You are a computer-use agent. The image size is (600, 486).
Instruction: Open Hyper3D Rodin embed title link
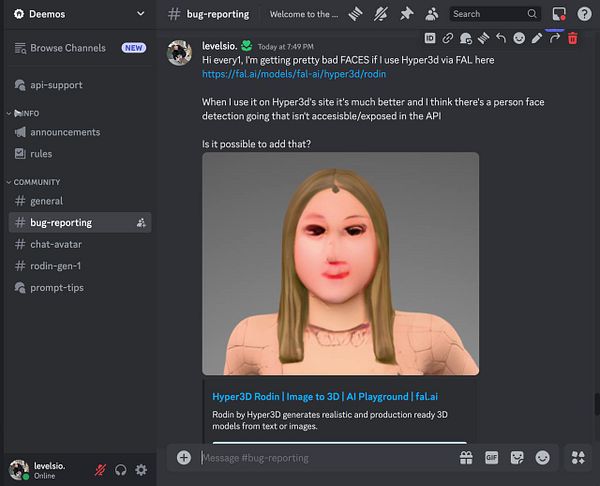tap(325, 396)
